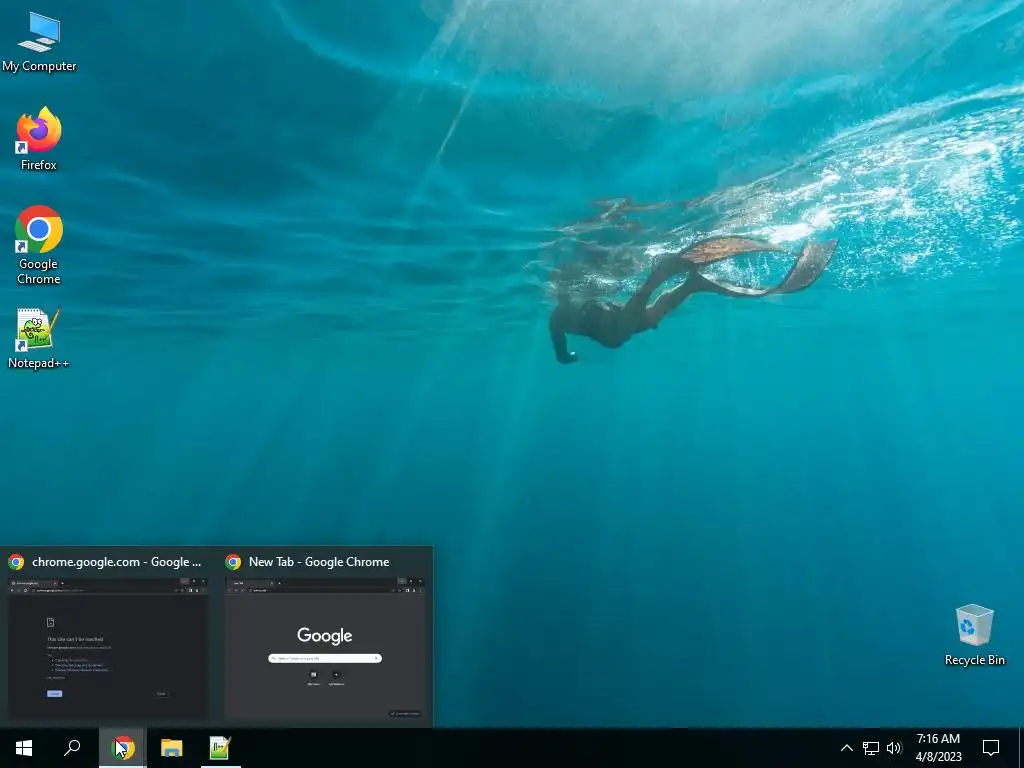This screenshot has width=1024, height=768.
Task: Select the Notepad++ desktop shortcut
Action: click(39, 338)
